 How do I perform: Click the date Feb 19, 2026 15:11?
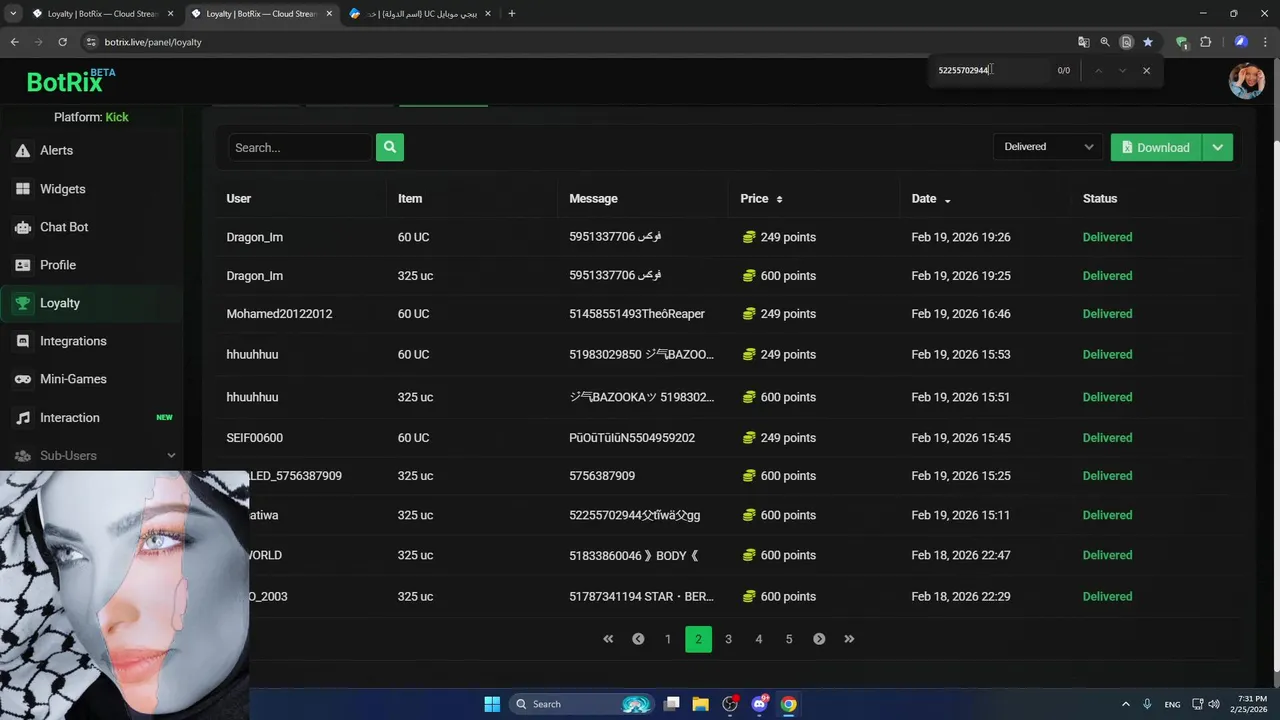(x=961, y=515)
